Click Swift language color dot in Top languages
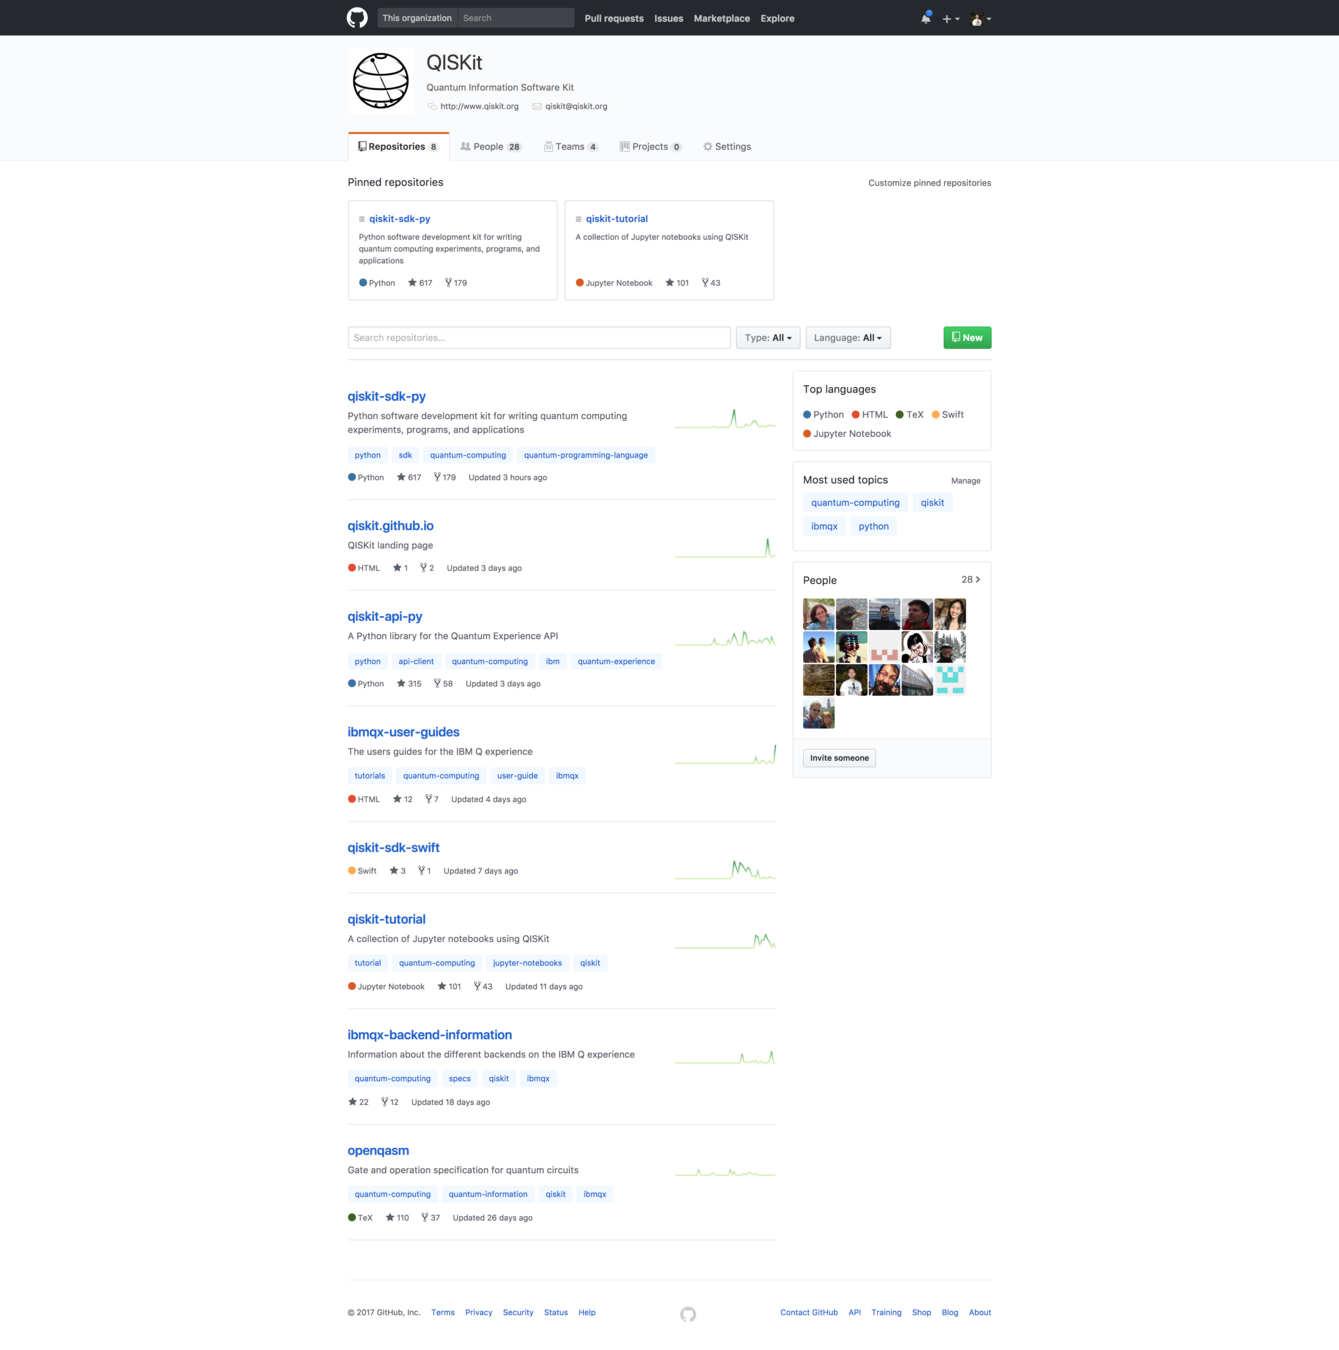The width and height of the screenshot is (1339, 1350). (x=936, y=415)
